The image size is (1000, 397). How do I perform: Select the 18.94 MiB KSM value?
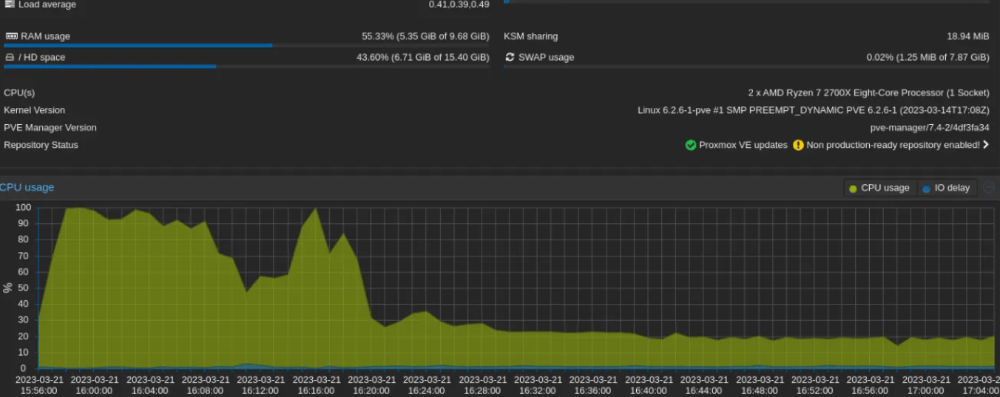click(x=968, y=36)
